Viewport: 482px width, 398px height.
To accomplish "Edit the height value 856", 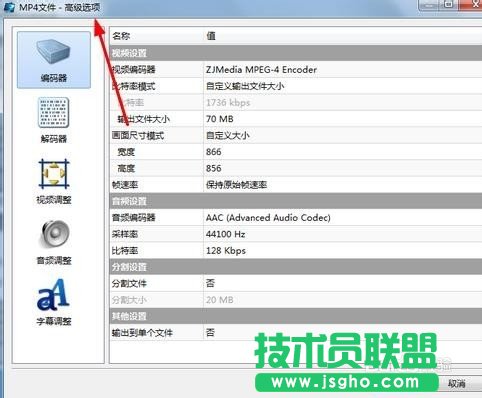I will [x=213, y=168].
